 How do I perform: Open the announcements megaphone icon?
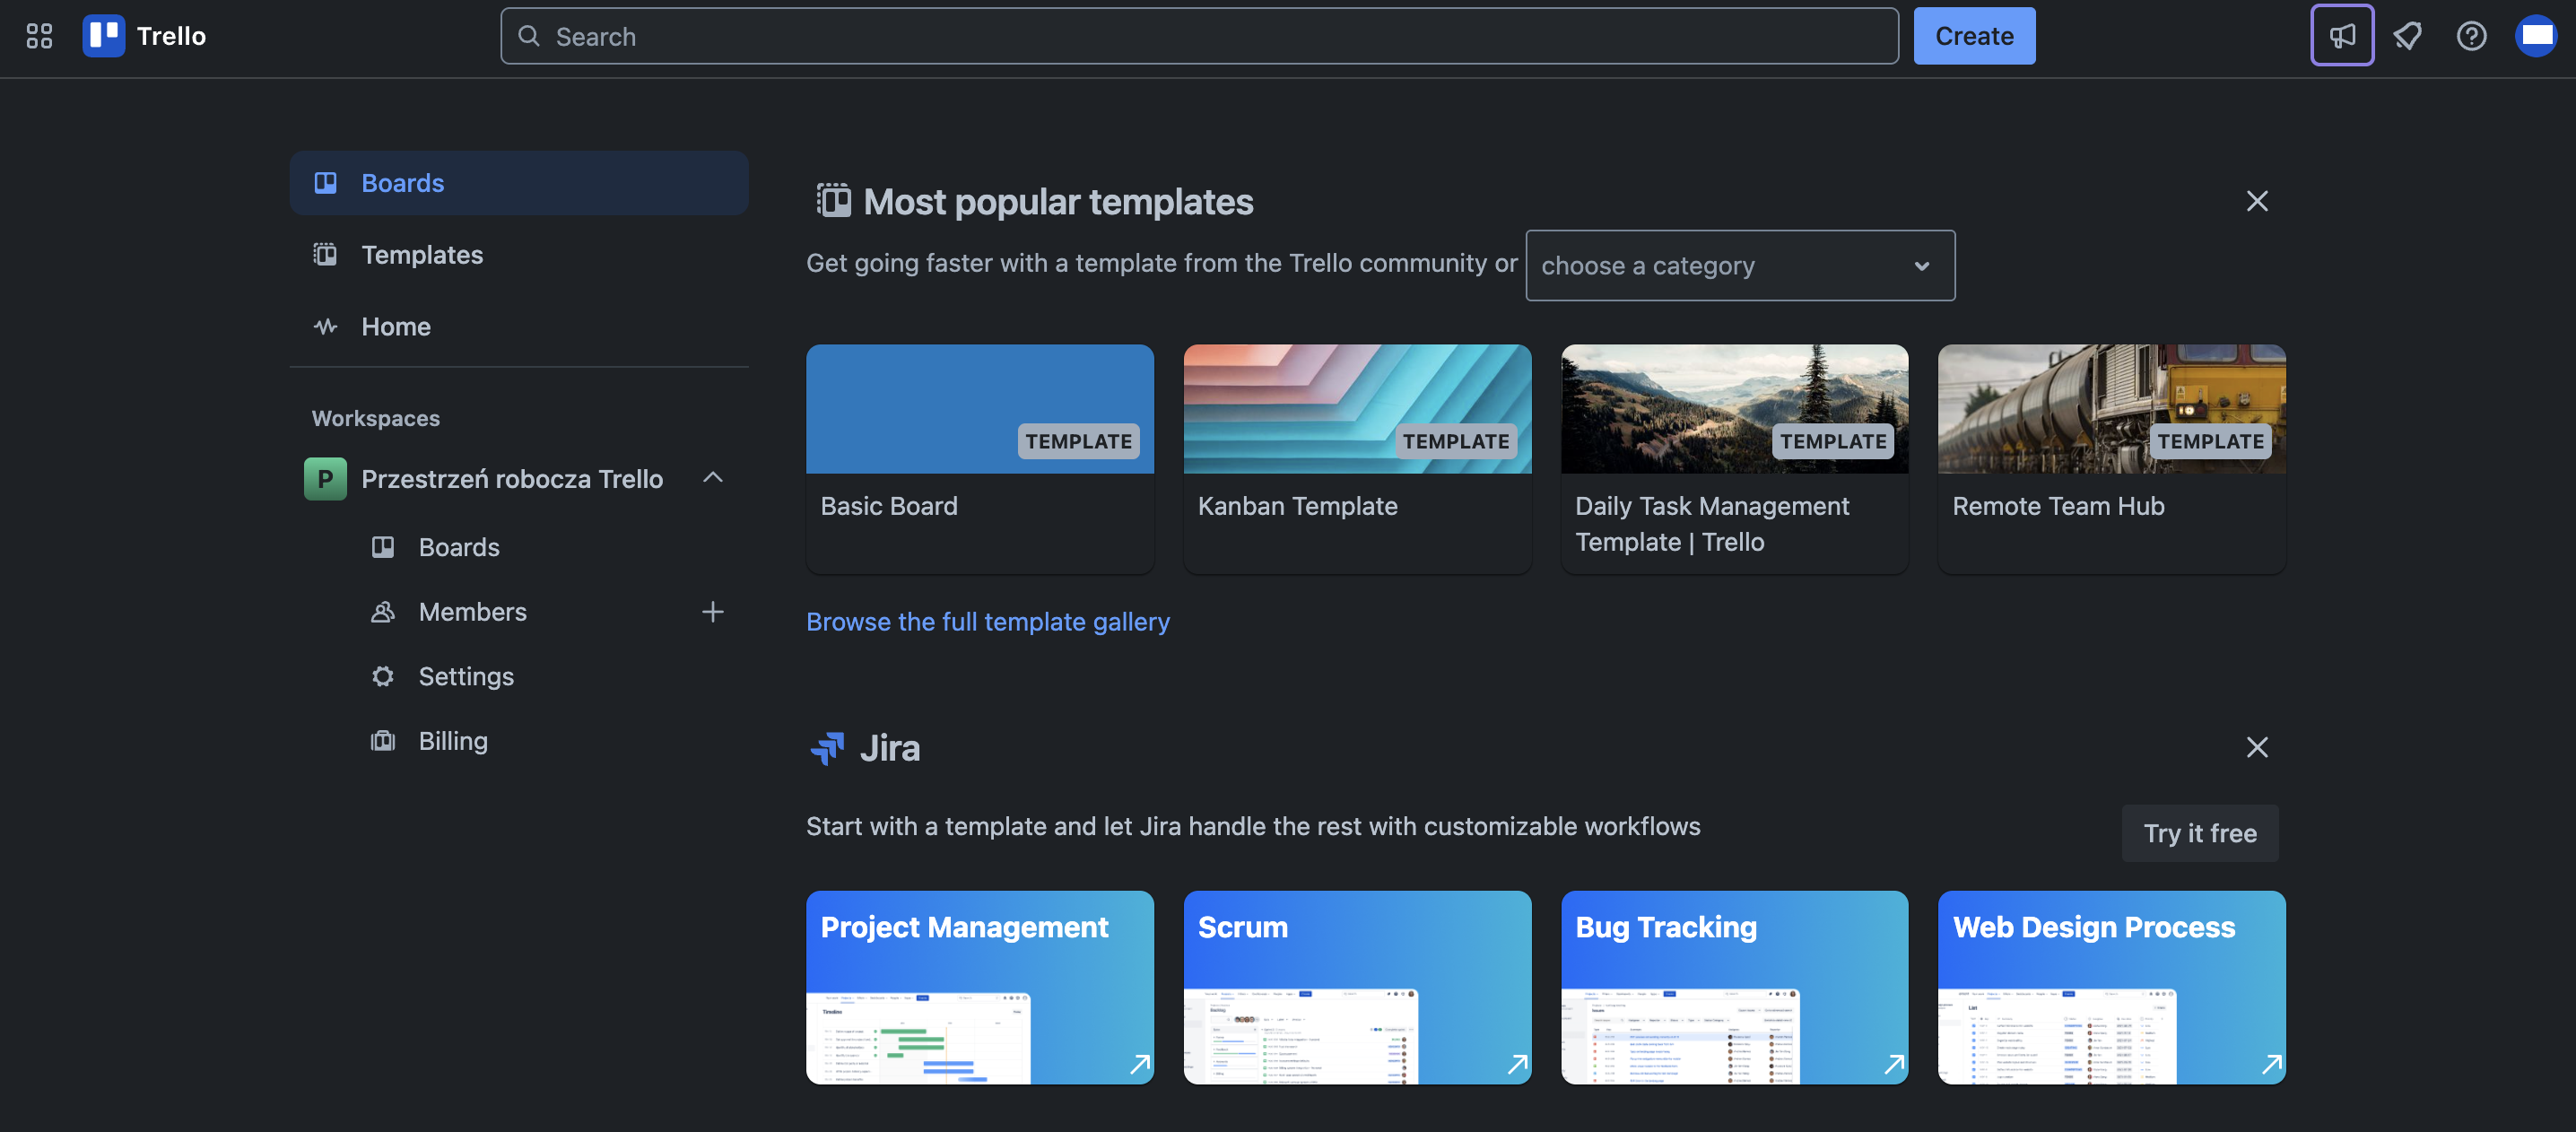(2341, 36)
